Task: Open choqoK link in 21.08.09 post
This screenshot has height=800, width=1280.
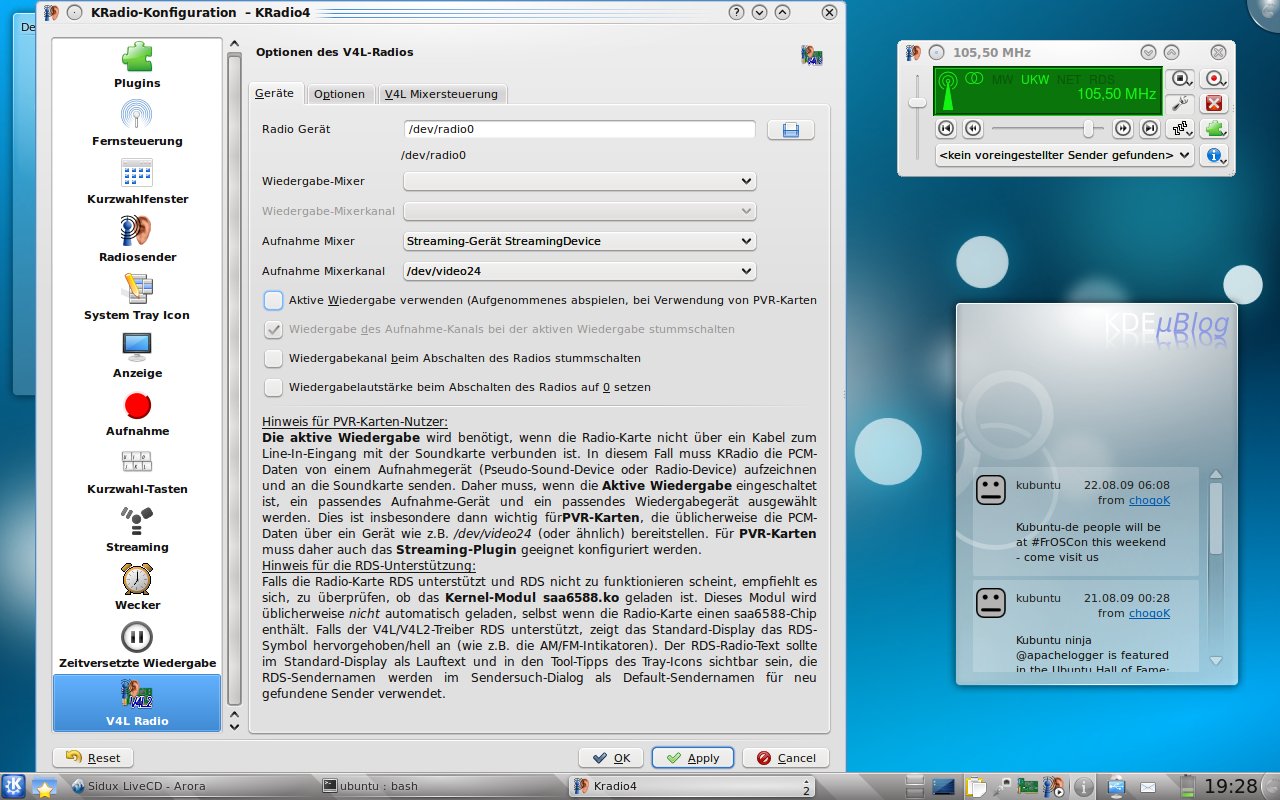Action: pyautogui.click(x=1149, y=613)
